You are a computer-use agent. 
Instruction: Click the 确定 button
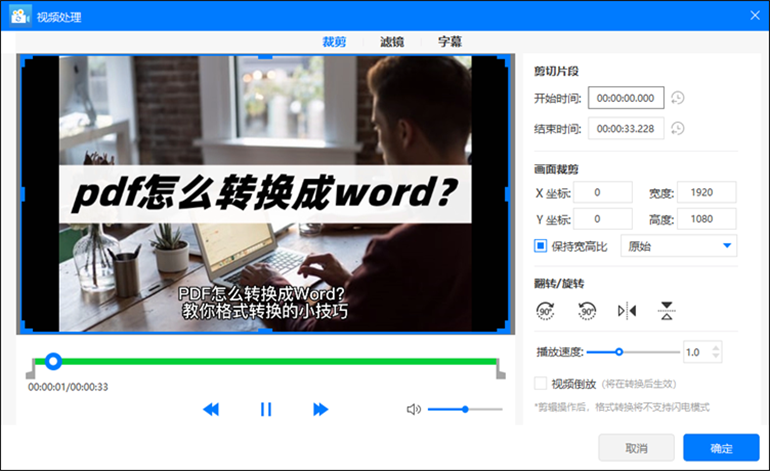pyautogui.click(x=721, y=447)
